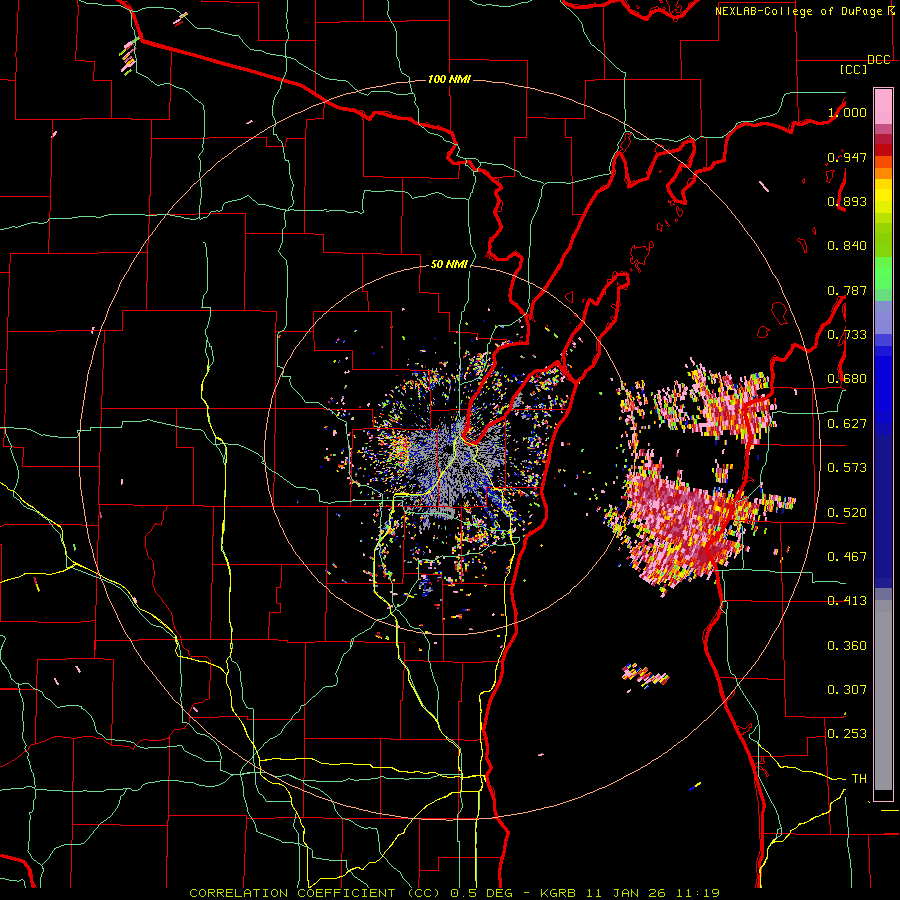
Task: Pick the large gray legend swatch
Action: 883,695
